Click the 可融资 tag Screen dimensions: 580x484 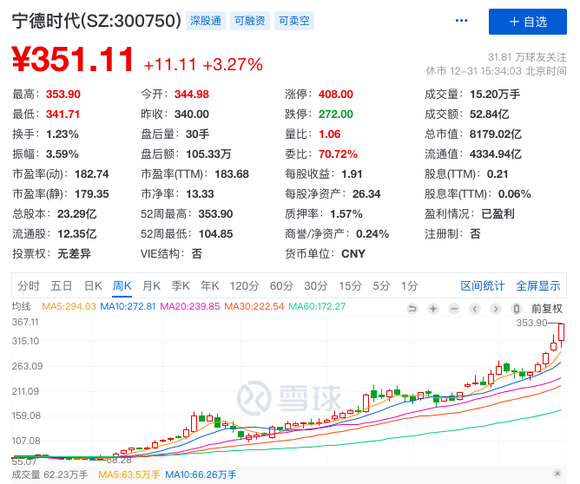tap(250, 21)
